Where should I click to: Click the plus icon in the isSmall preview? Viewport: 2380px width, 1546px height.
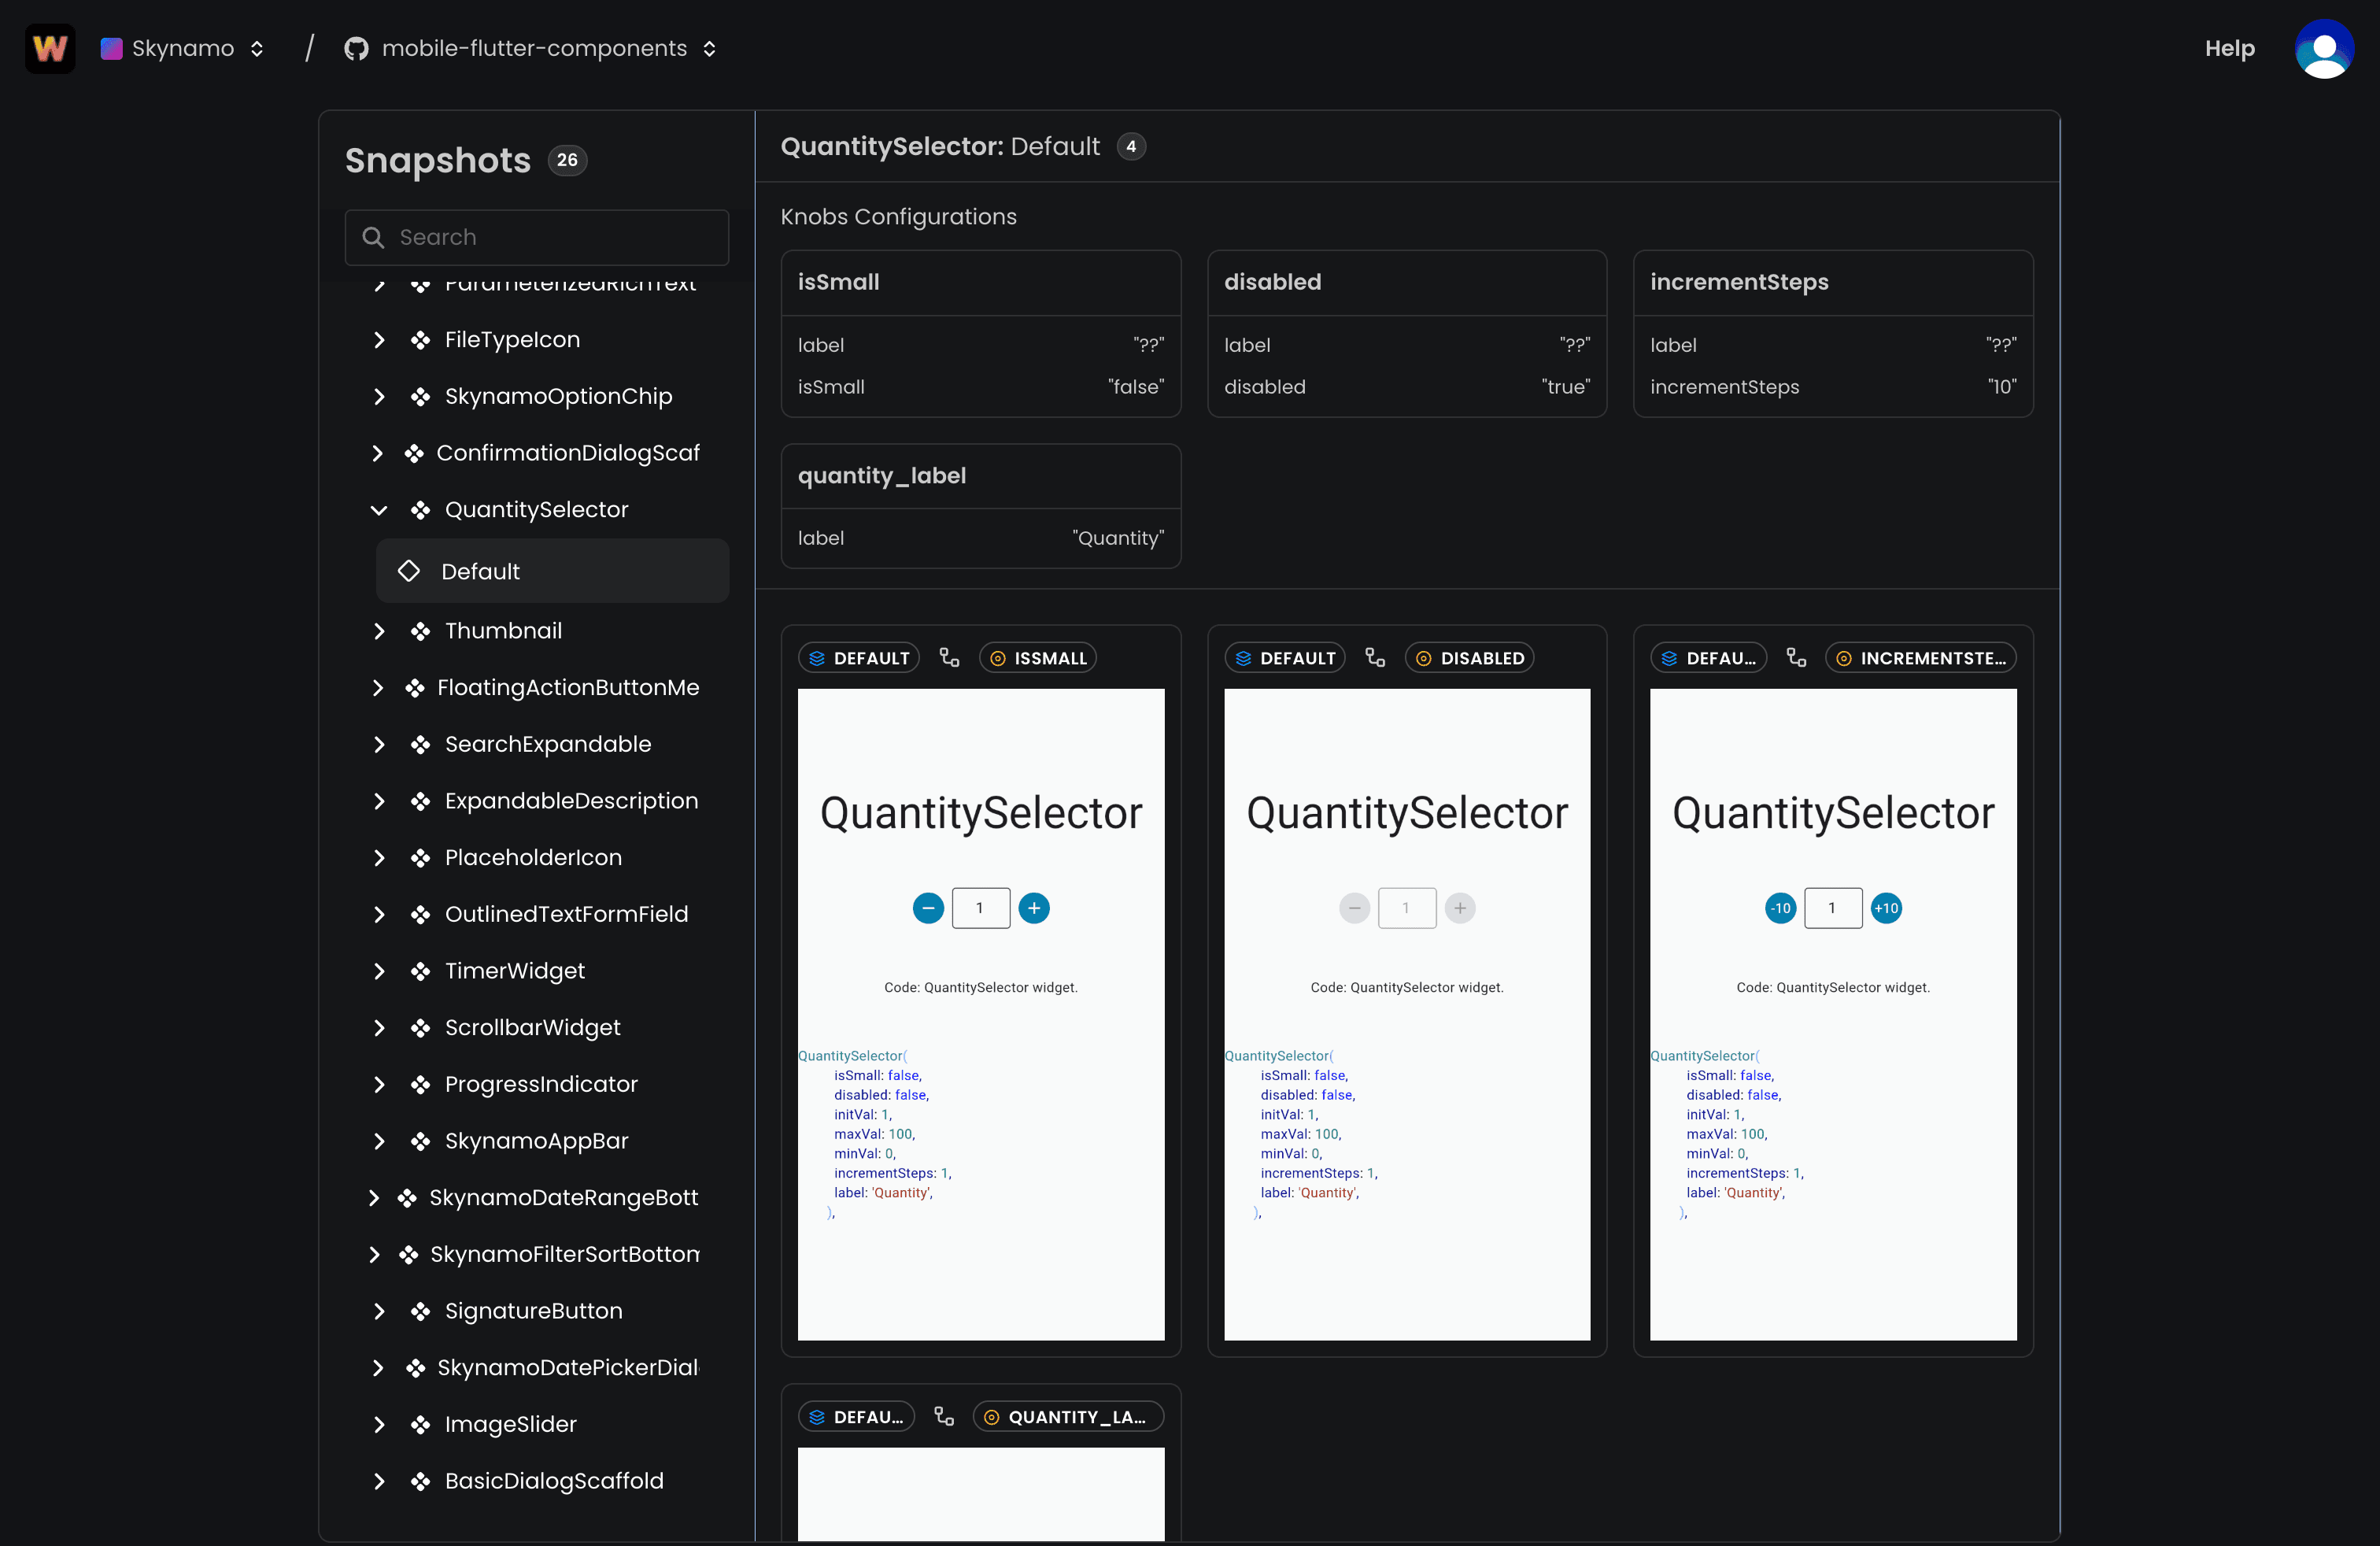coord(1033,908)
